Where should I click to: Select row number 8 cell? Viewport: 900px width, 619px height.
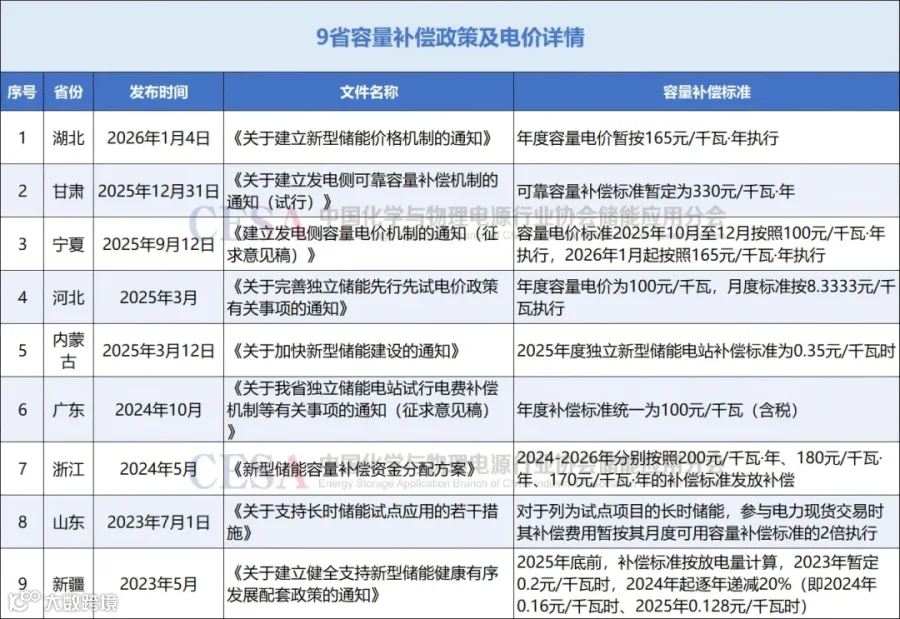pyautogui.click(x=22, y=522)
